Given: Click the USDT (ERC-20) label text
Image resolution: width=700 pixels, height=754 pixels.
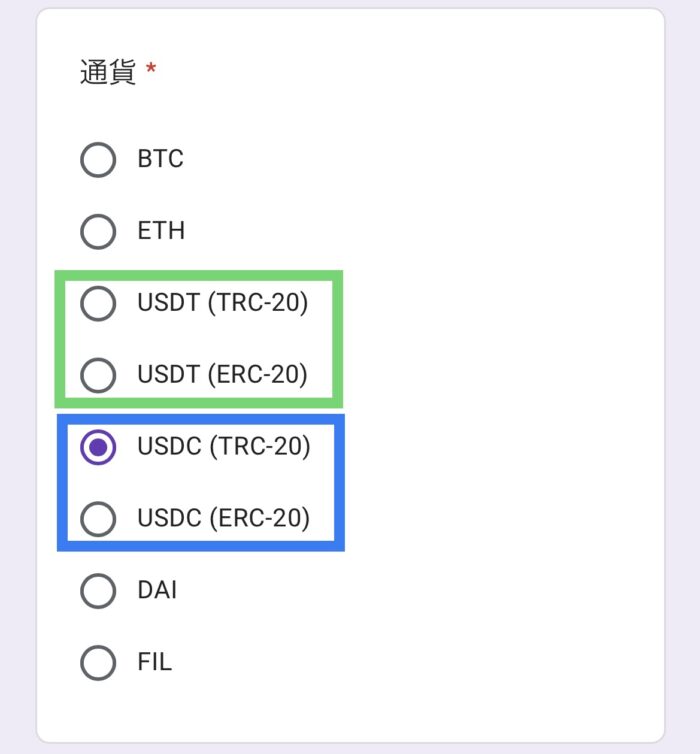Looking at the screenshot, I should (223, 375).
